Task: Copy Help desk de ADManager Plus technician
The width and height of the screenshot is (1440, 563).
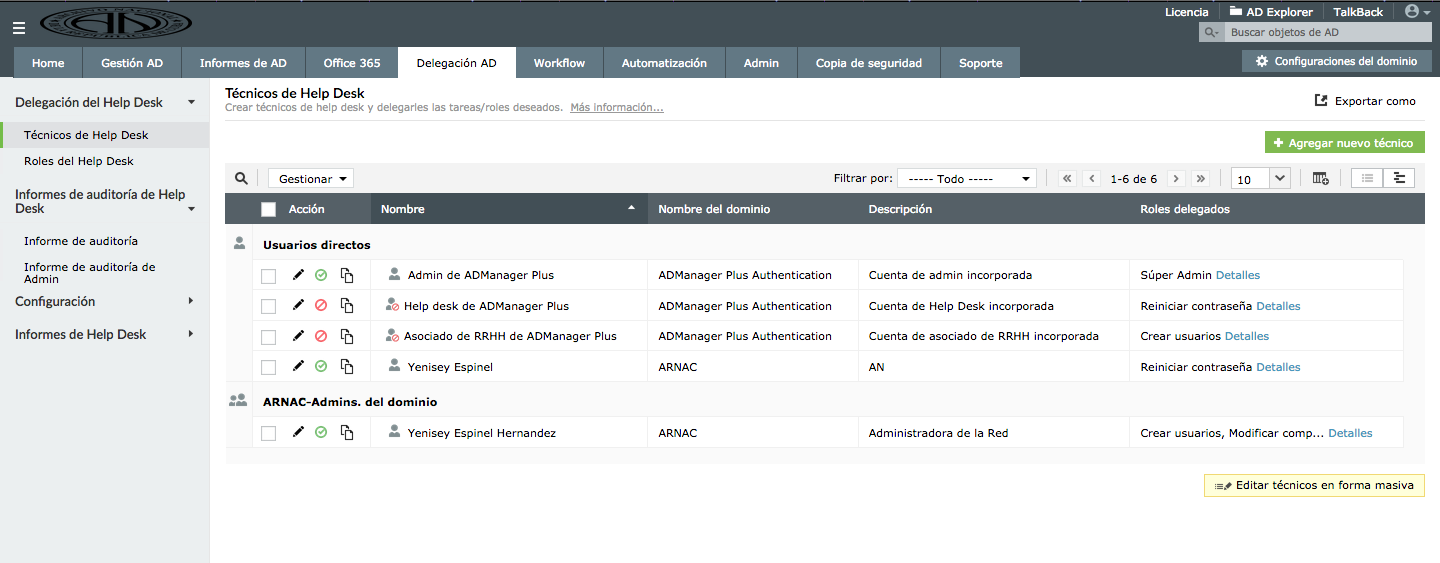Action: pos(347,305)
